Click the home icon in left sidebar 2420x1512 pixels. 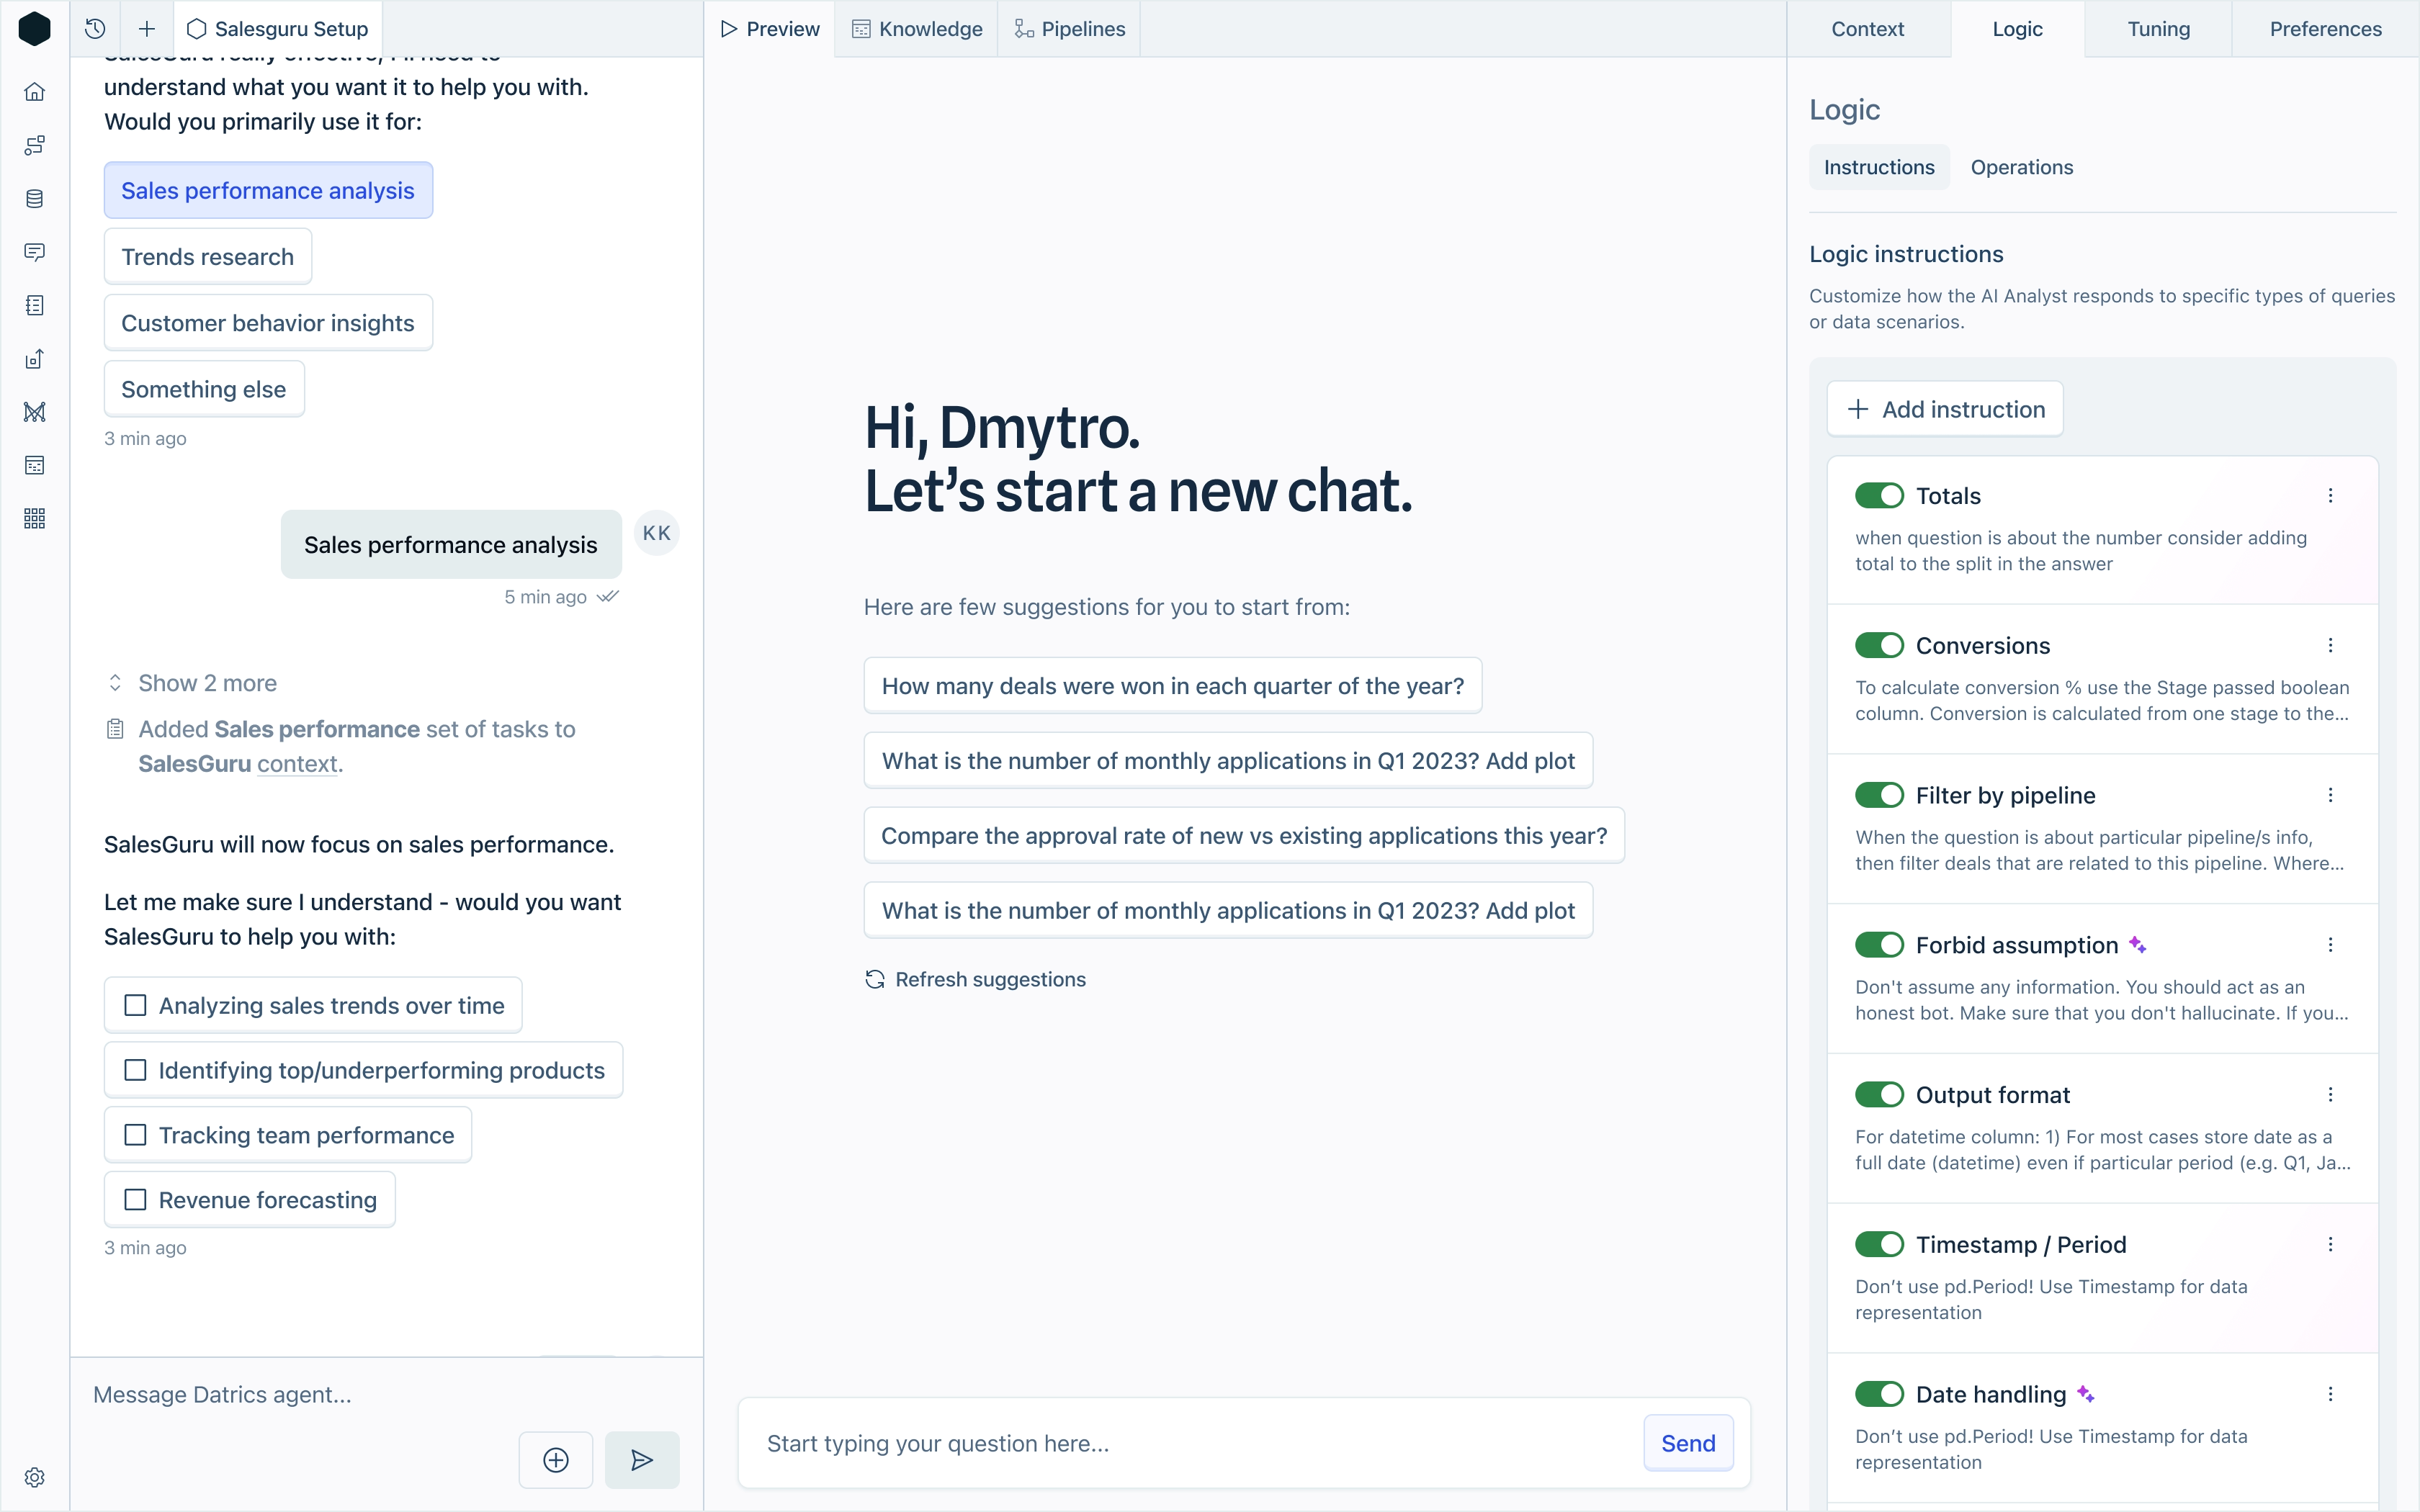click(x=35, y=92)
